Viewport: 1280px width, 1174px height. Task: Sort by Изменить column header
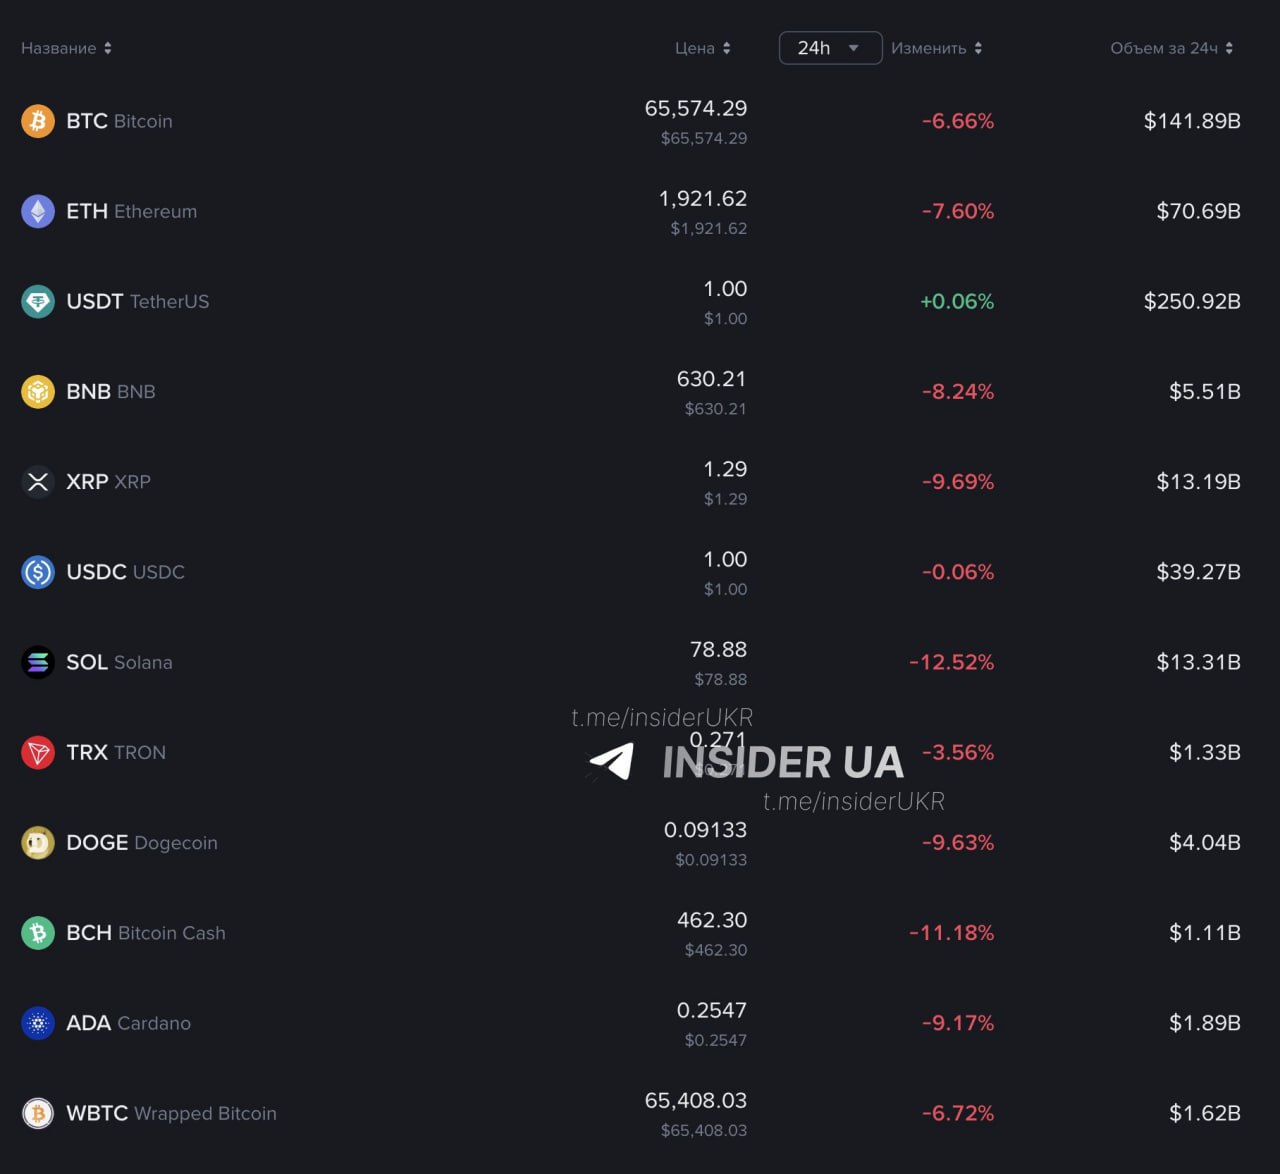click(x=936, y=48)
